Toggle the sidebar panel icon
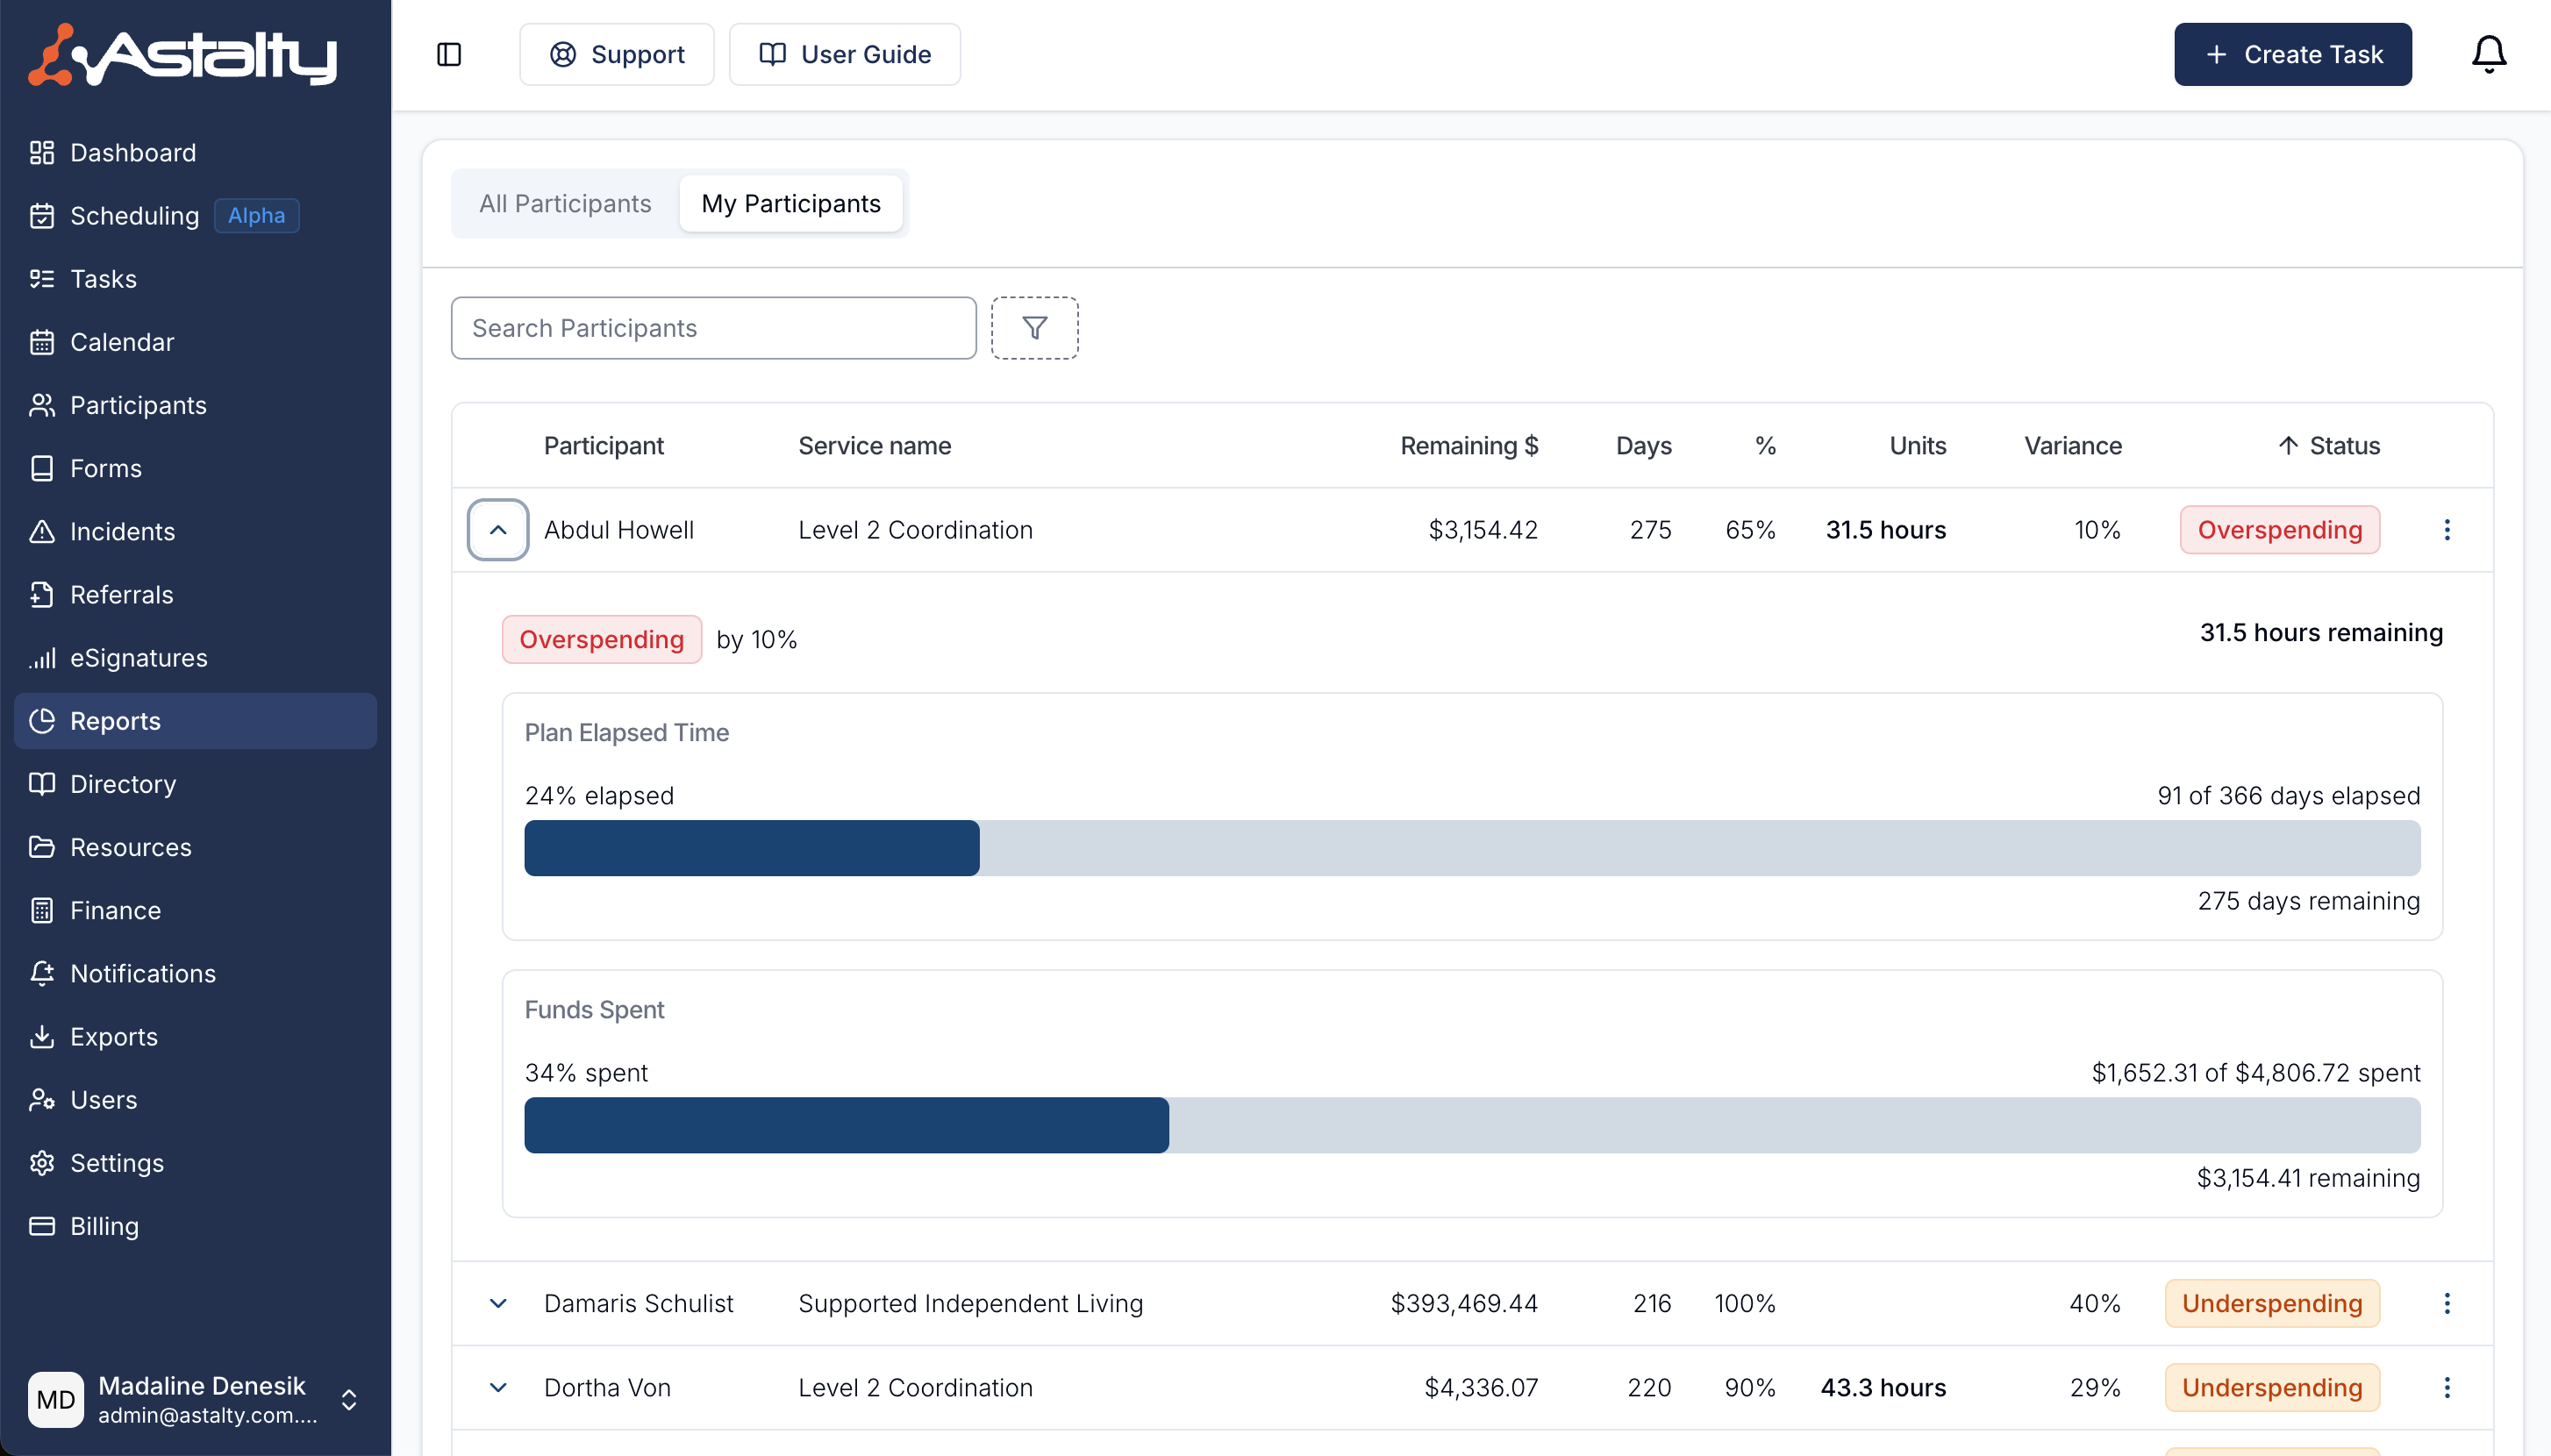 [x=449, y=54]
